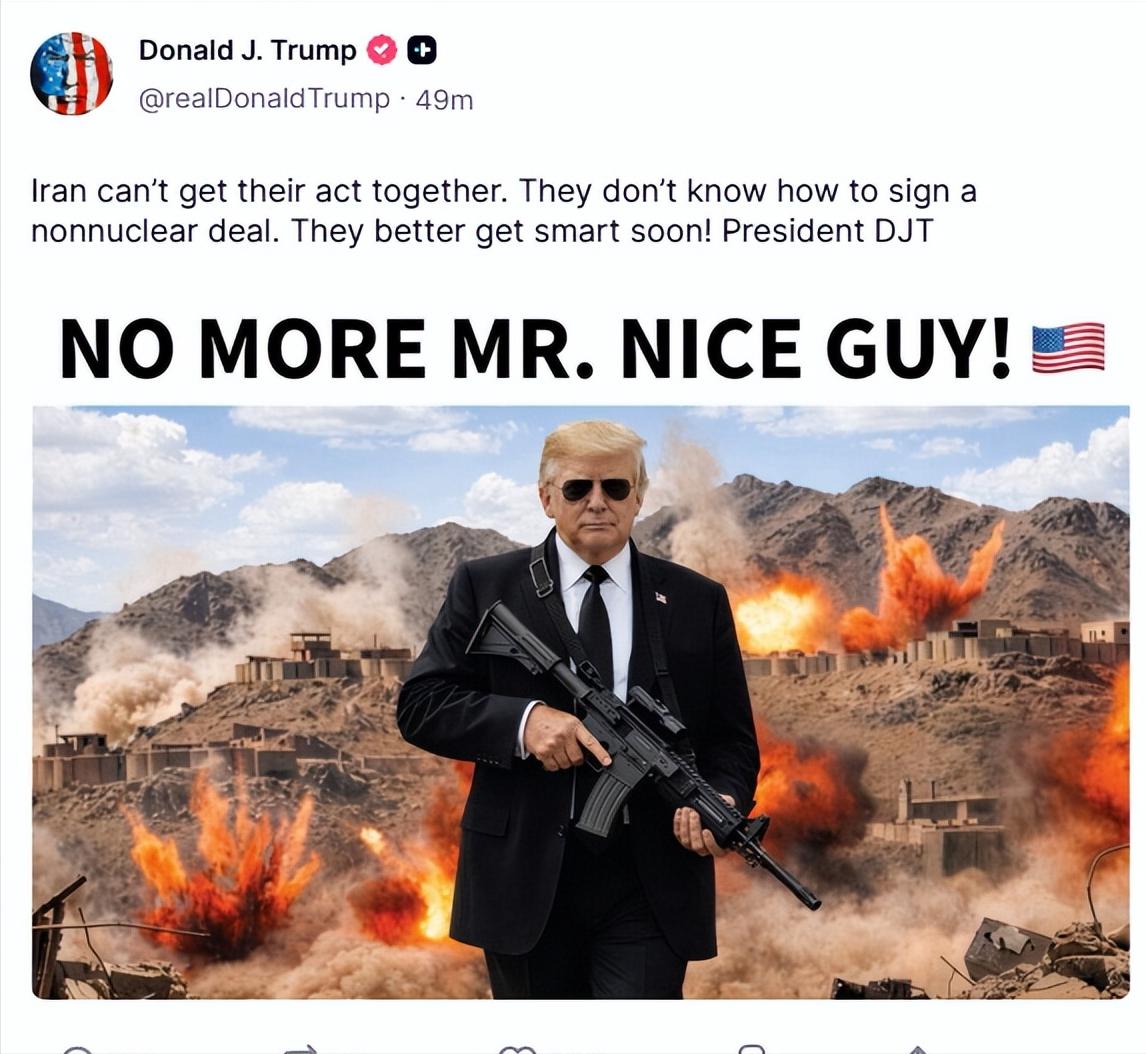Click the red verified checkmark badge
The image size is (1146, 1054).
pos(382,50)
